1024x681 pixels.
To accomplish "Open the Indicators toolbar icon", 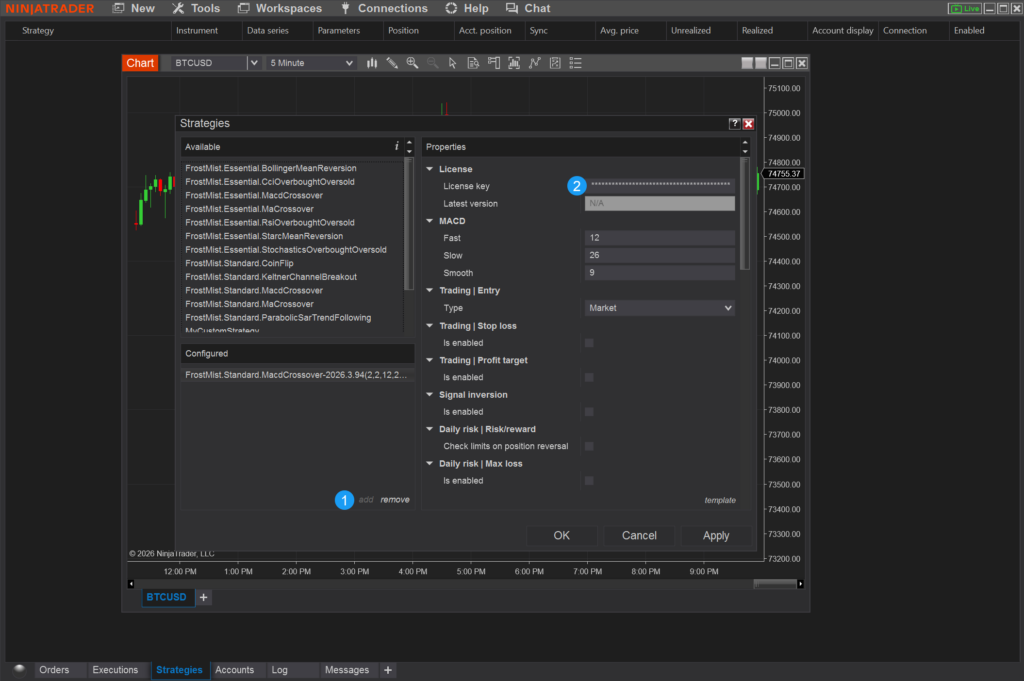I will (x=535, y=63).
